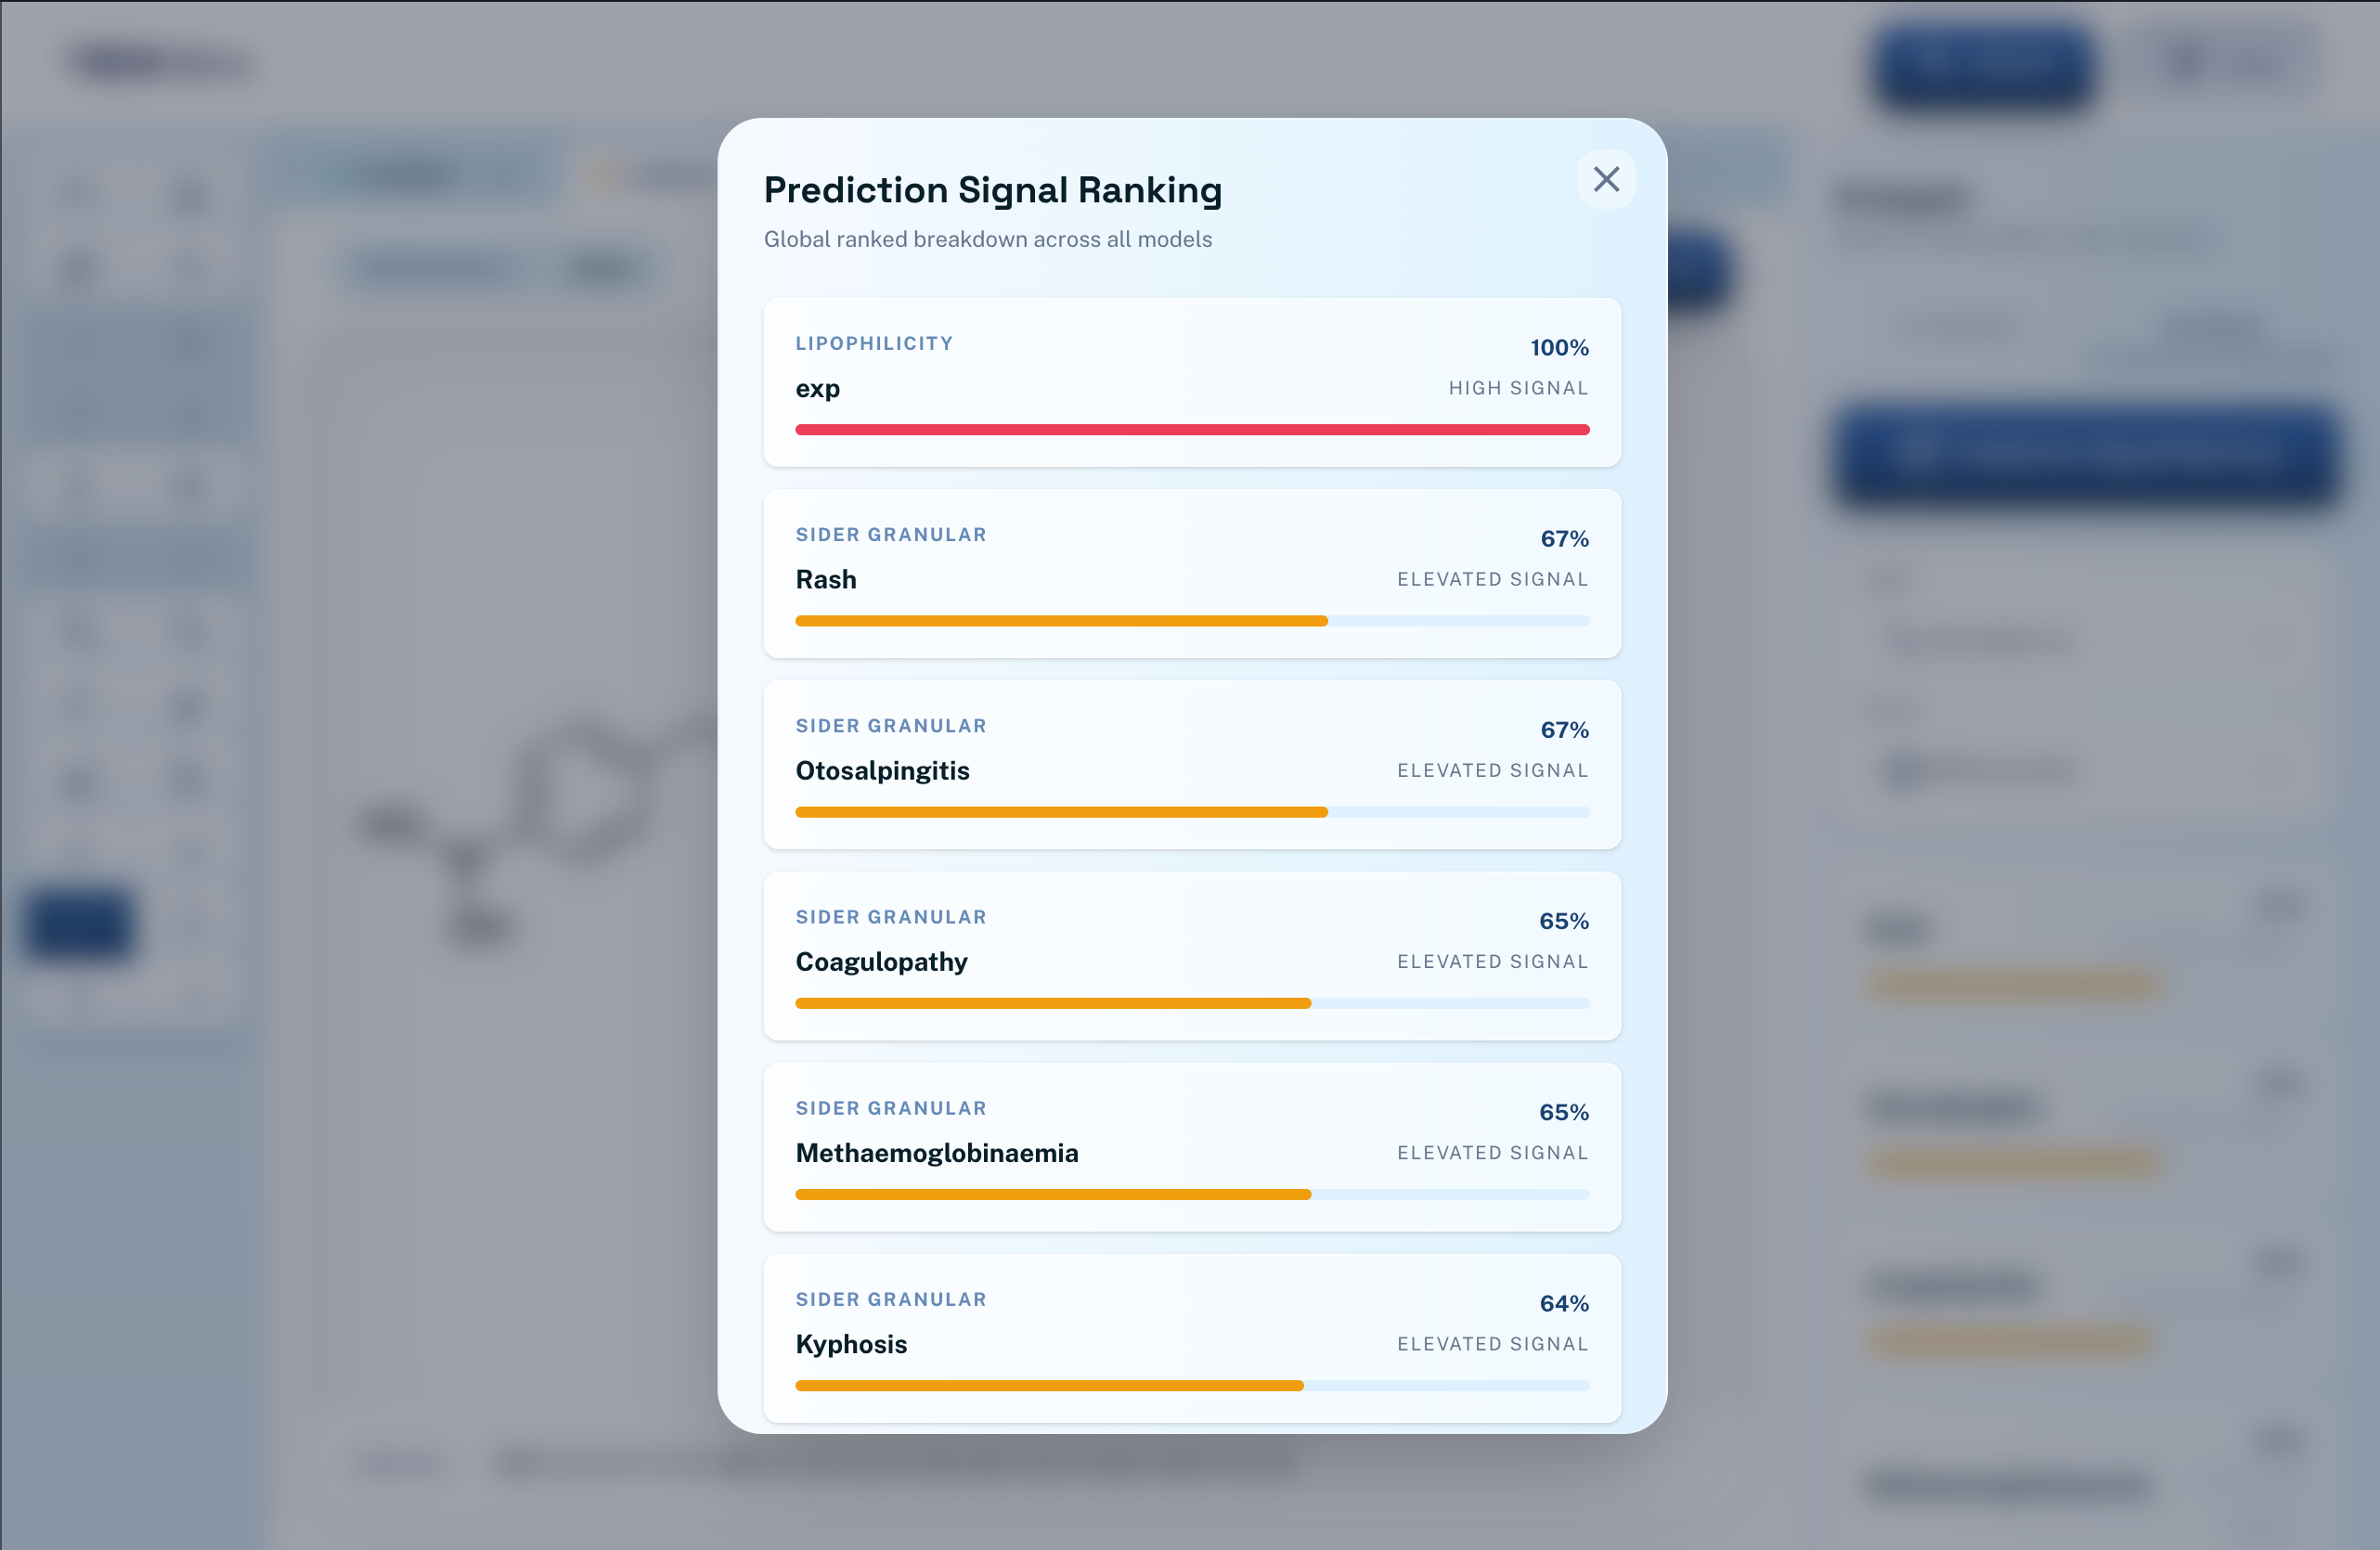Close the Prediction Signal Ranking dialog
Screen dimensions: 2380x1550
(x=1605, y=179)
